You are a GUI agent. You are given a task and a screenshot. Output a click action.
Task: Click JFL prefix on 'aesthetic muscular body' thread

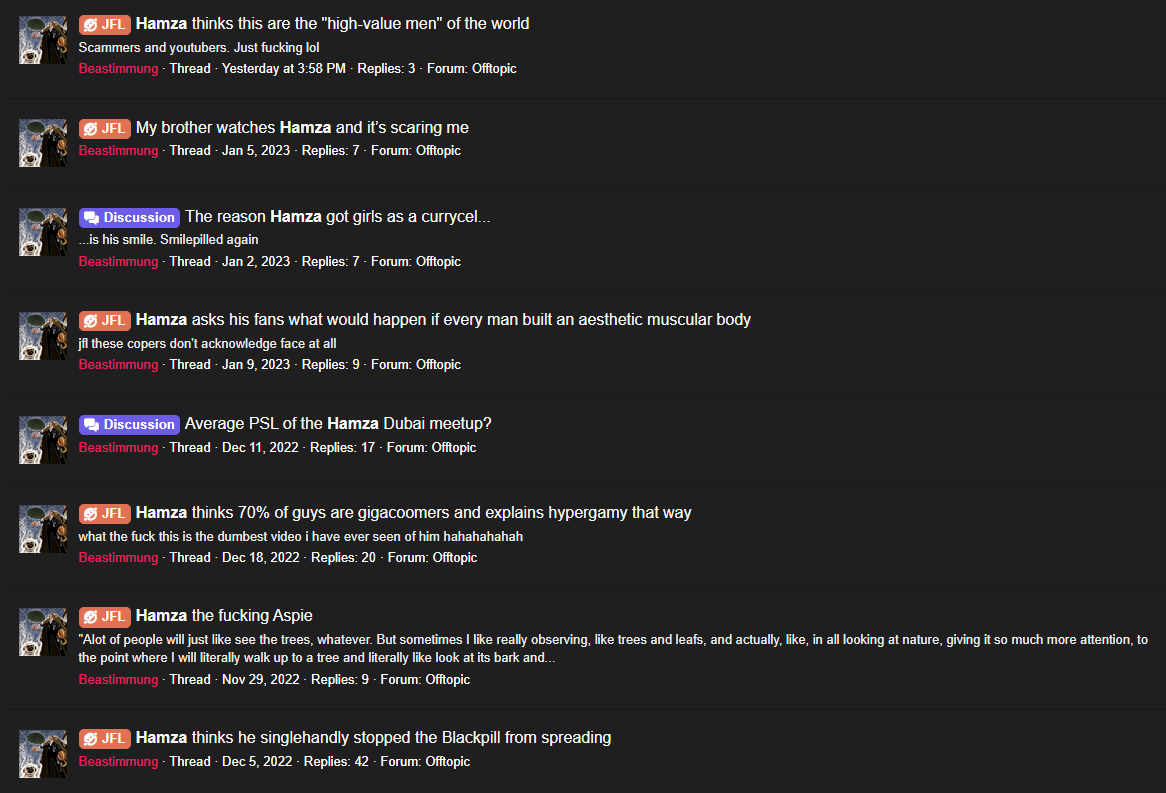click(105, 321)
